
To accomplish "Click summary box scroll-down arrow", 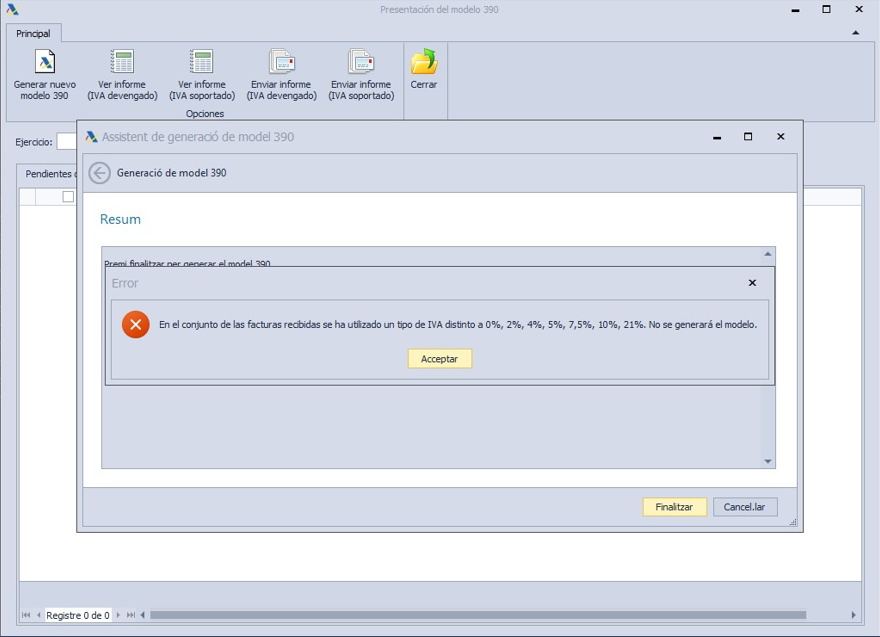I will tap(768, 461).
